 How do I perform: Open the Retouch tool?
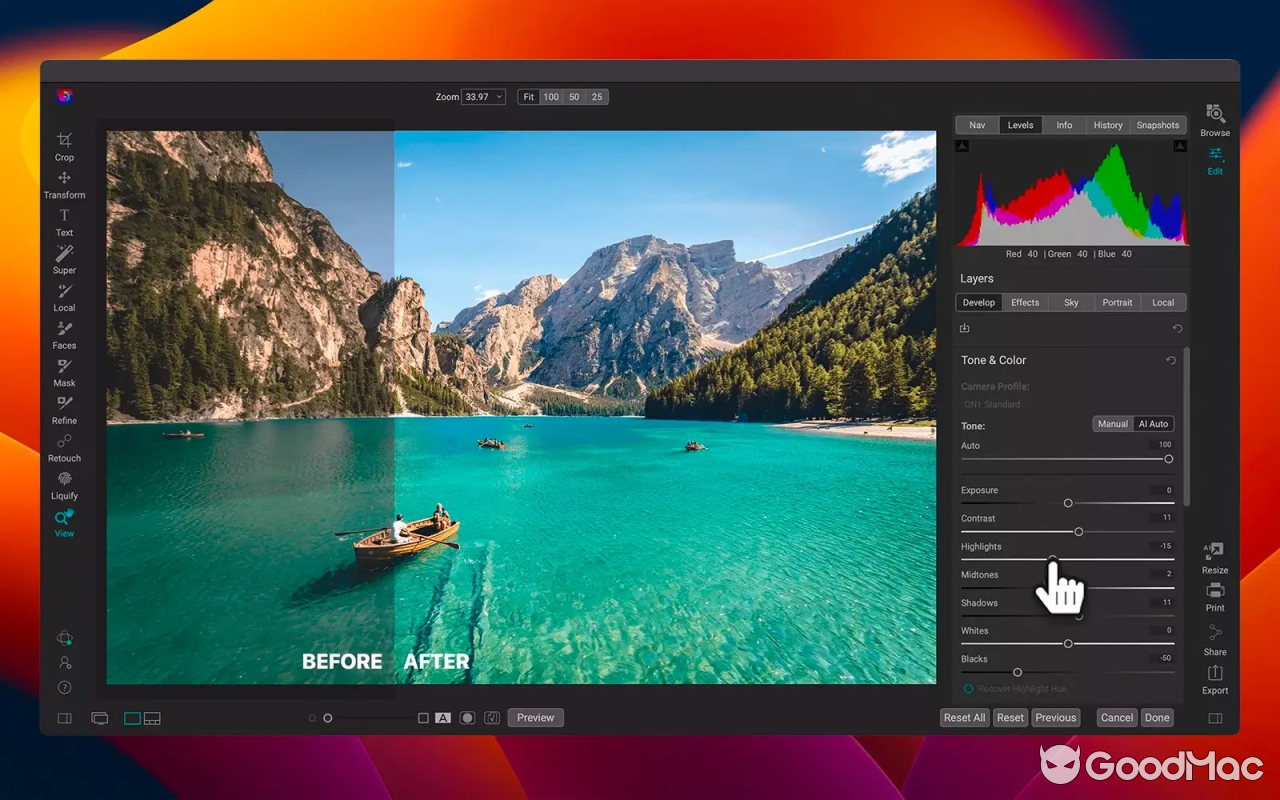pyautogui.click(x=64, y=447)
